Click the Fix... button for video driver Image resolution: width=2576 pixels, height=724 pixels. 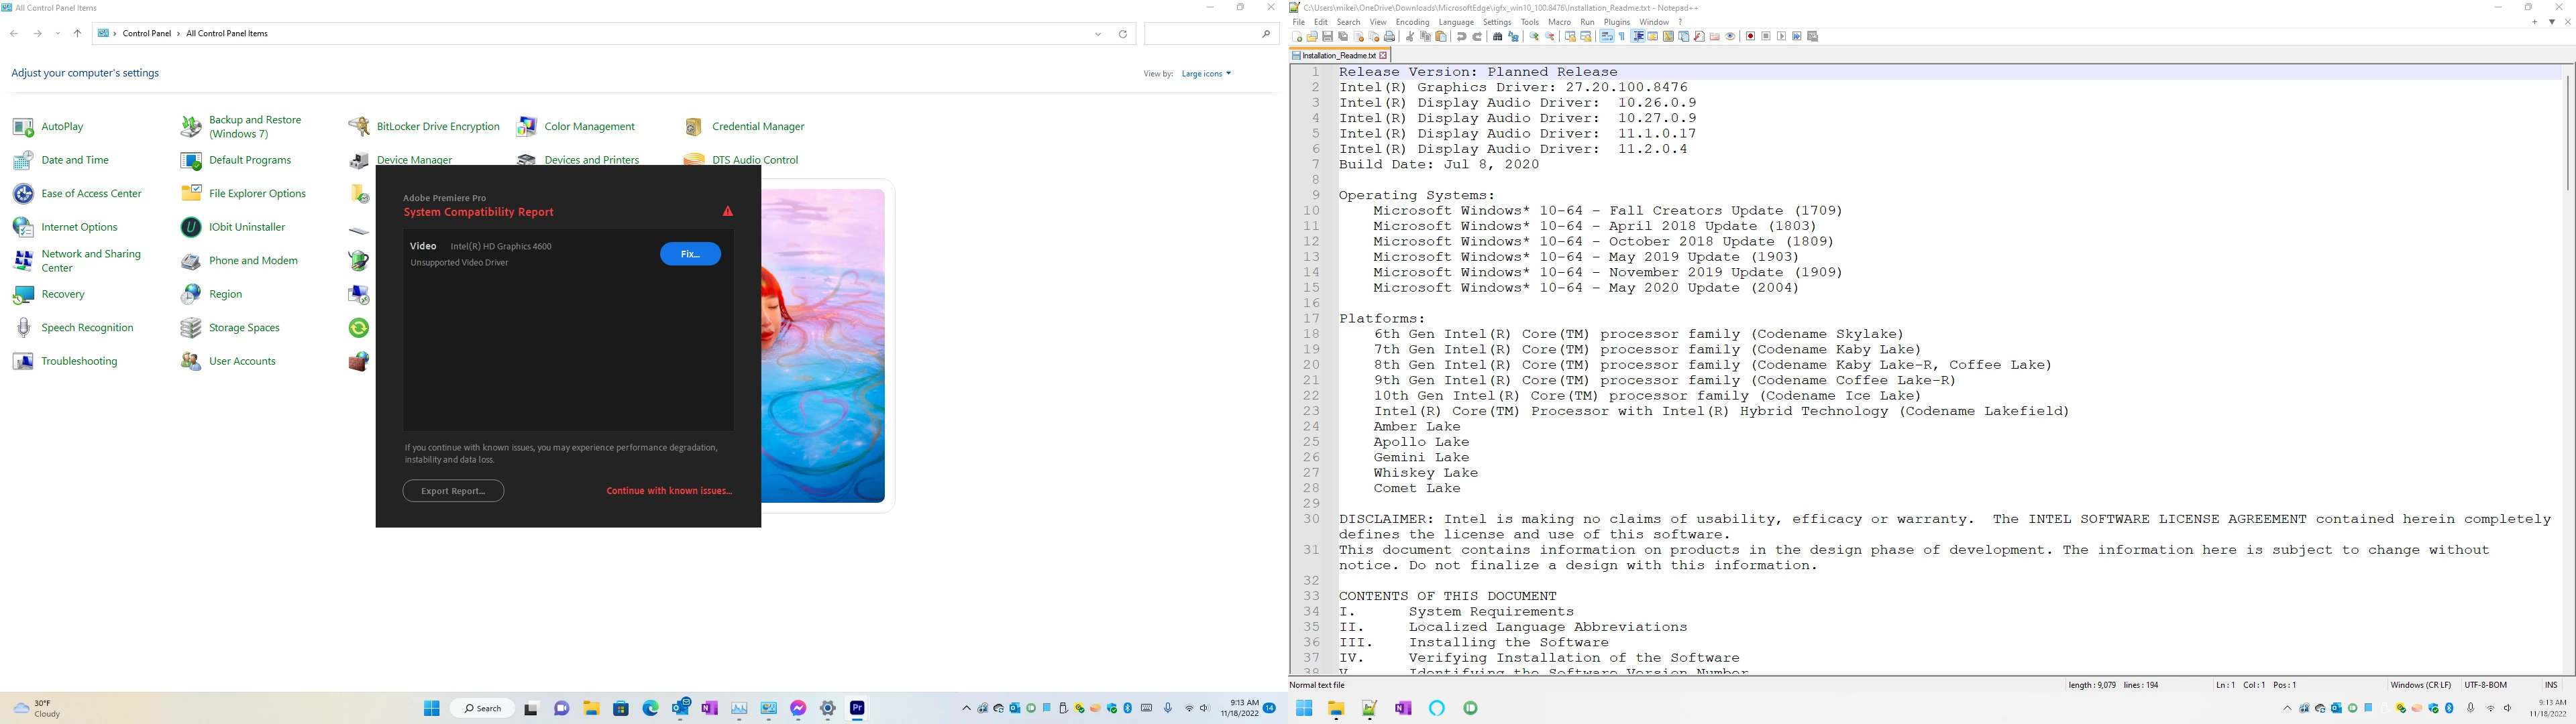click(690, 254)
